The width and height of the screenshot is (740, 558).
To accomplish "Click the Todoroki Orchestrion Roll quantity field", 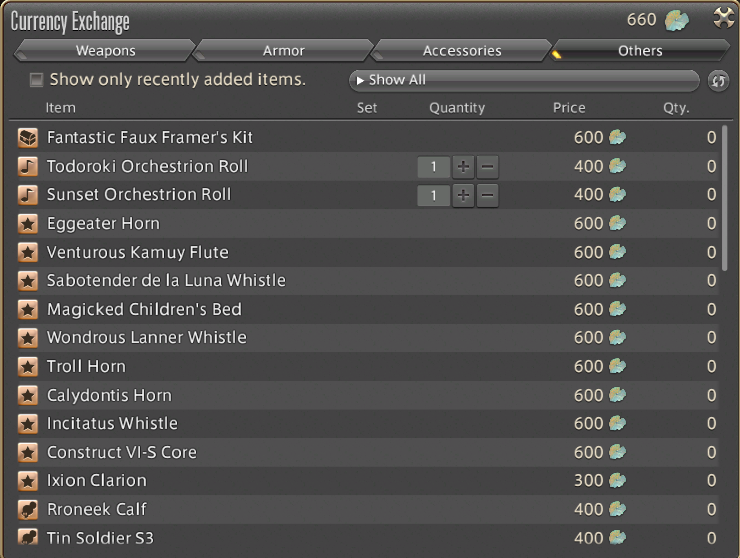I will coord(433,167).
